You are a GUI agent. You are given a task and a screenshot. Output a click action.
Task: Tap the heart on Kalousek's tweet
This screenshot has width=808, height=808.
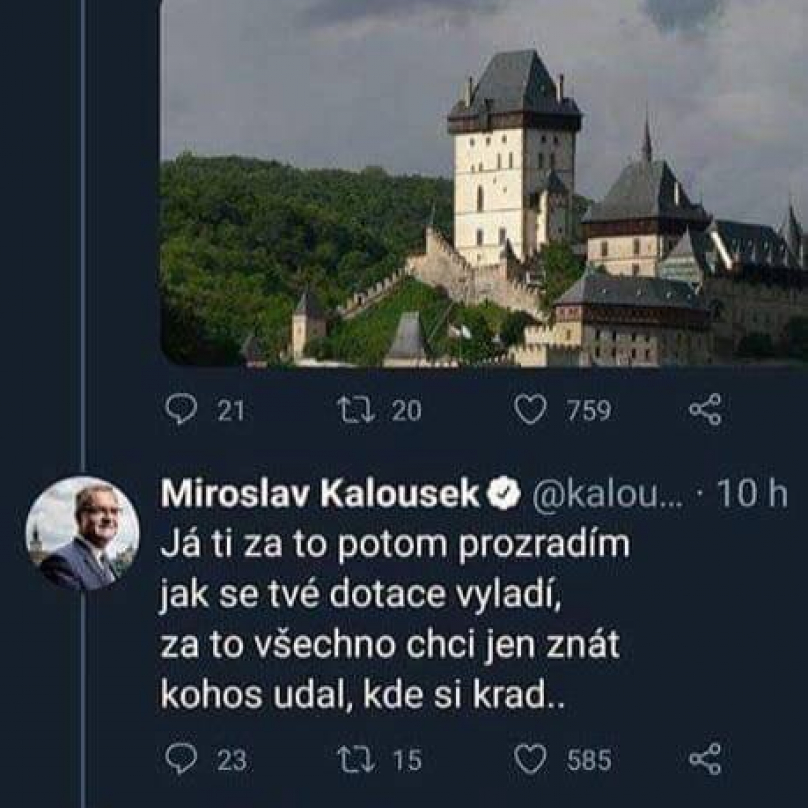(530, 760)
